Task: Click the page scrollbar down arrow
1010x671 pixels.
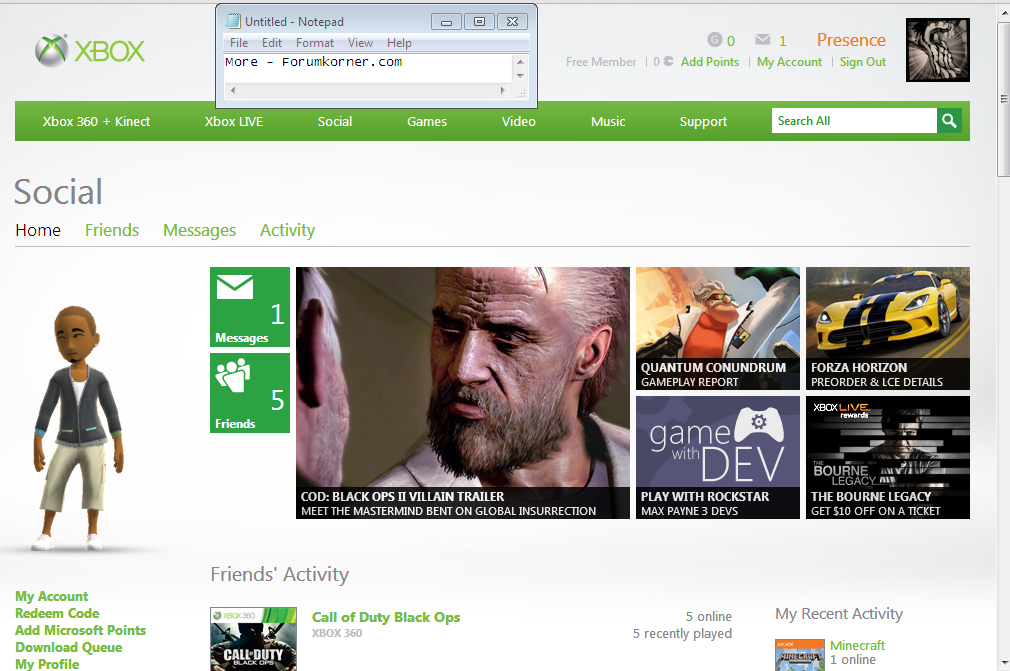Action: click(1003, 663)
